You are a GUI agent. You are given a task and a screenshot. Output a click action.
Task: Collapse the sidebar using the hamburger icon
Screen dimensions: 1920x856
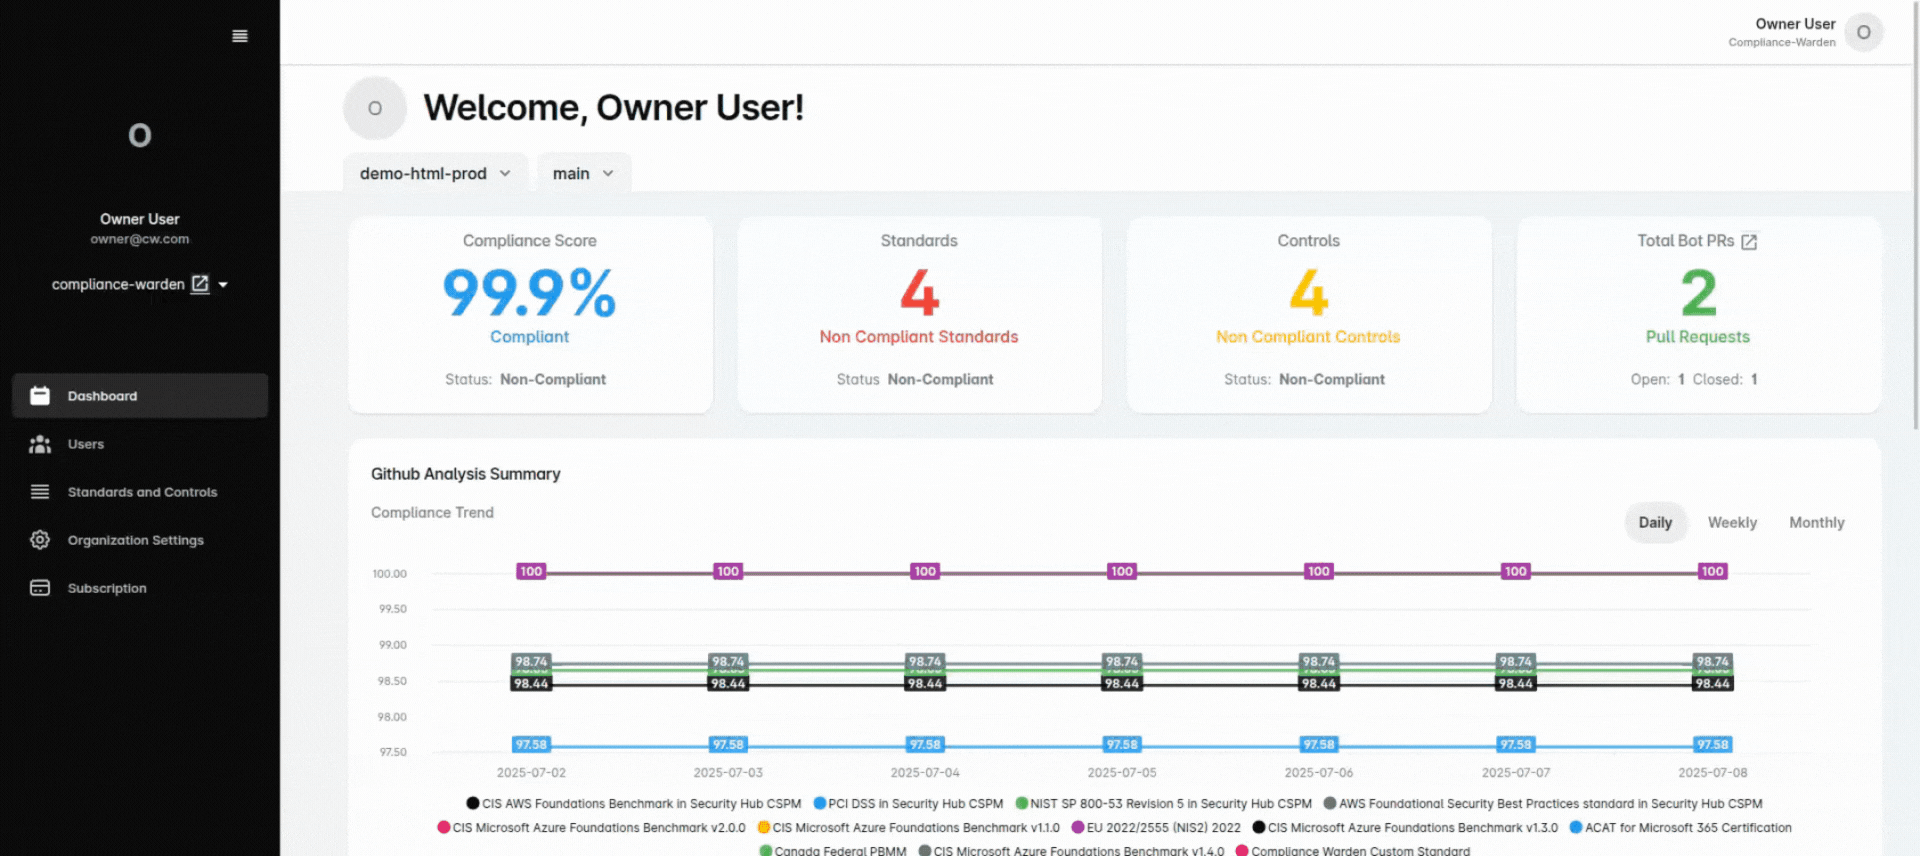(x=240, y=36)
